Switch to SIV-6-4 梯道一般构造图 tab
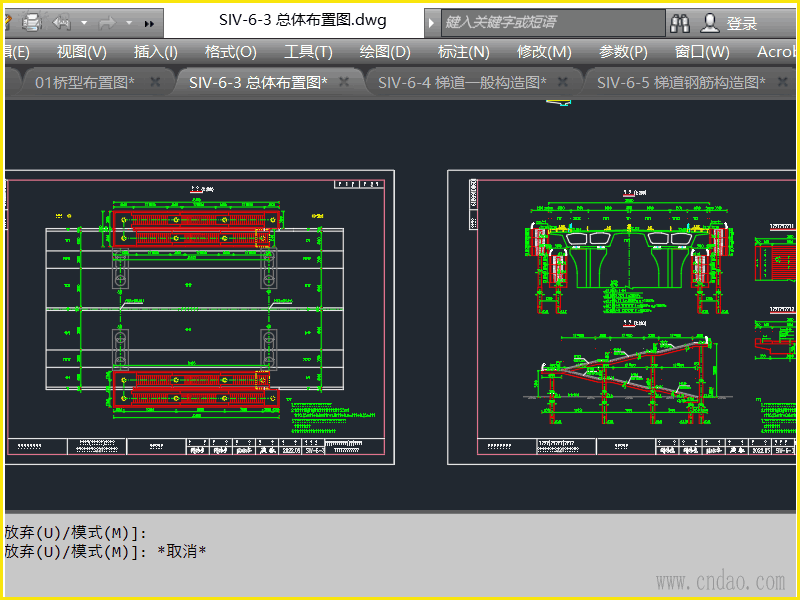 [462, 82]
